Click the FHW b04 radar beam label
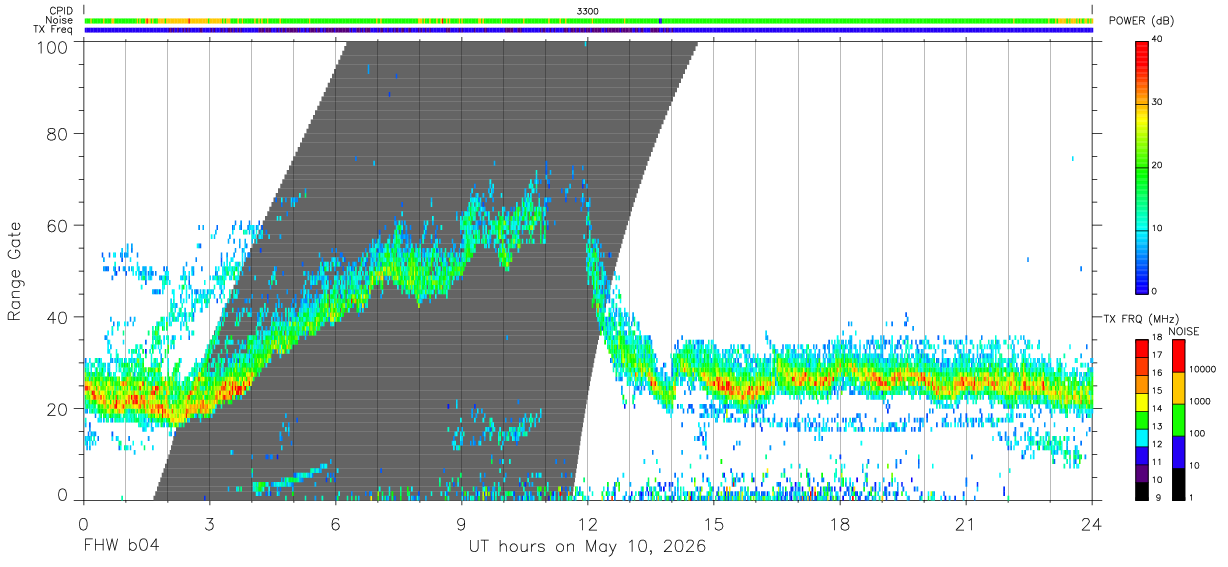1228x567 pixels. (121, 546)
